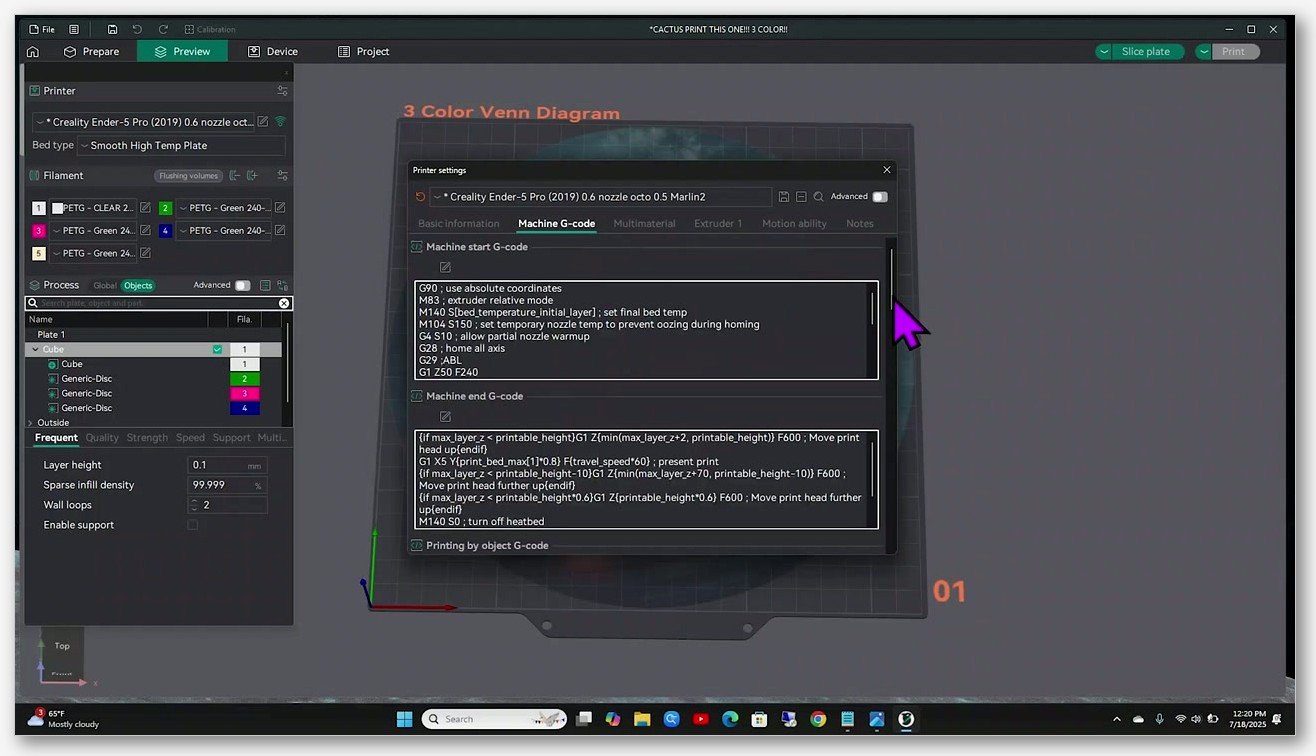Close the Printer settings dialog
The width and height of the screenshot is (1316, 756).
pyautogui.click(x=886, y=170)
